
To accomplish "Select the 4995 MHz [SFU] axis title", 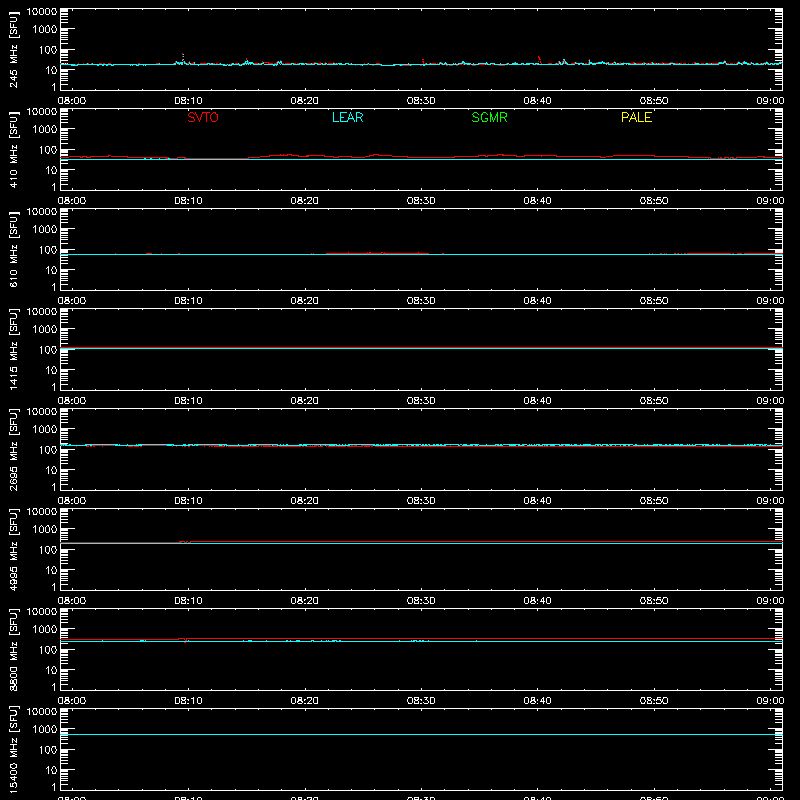I will click(x=13, y=549).
